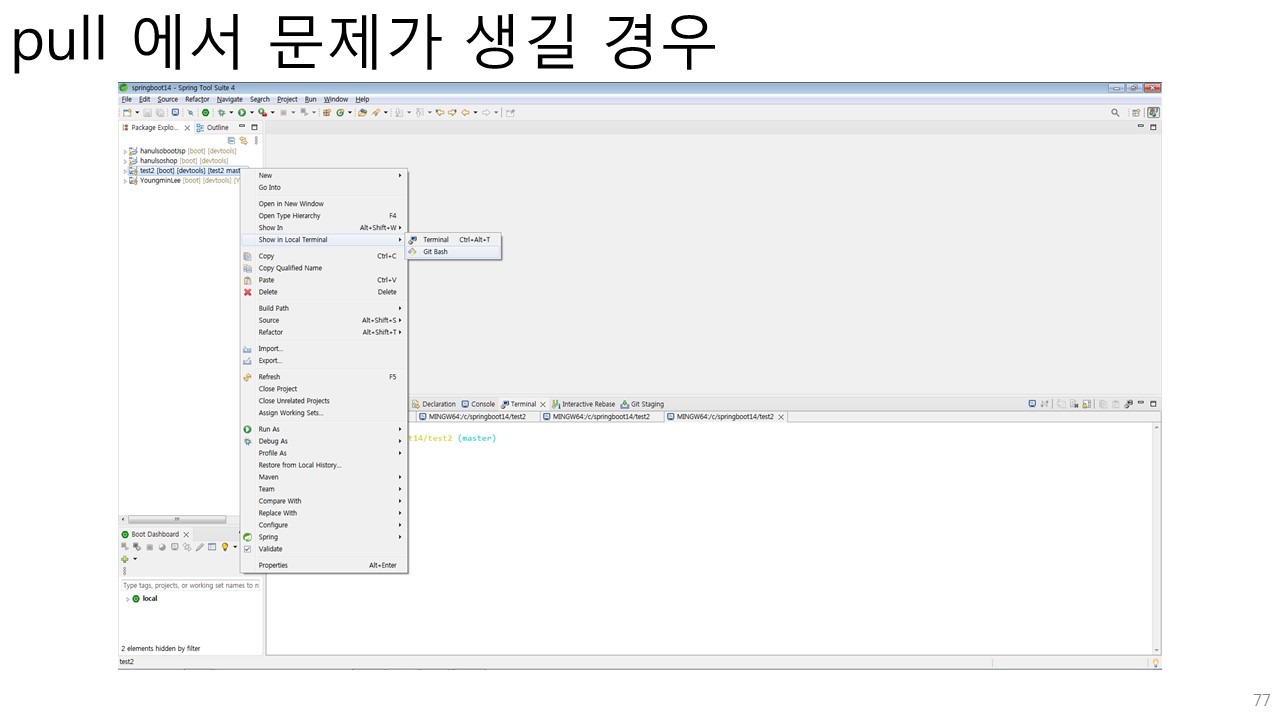Click the Back navigation arrow icon
1280x720 pixels.
[x=465, y=113]
